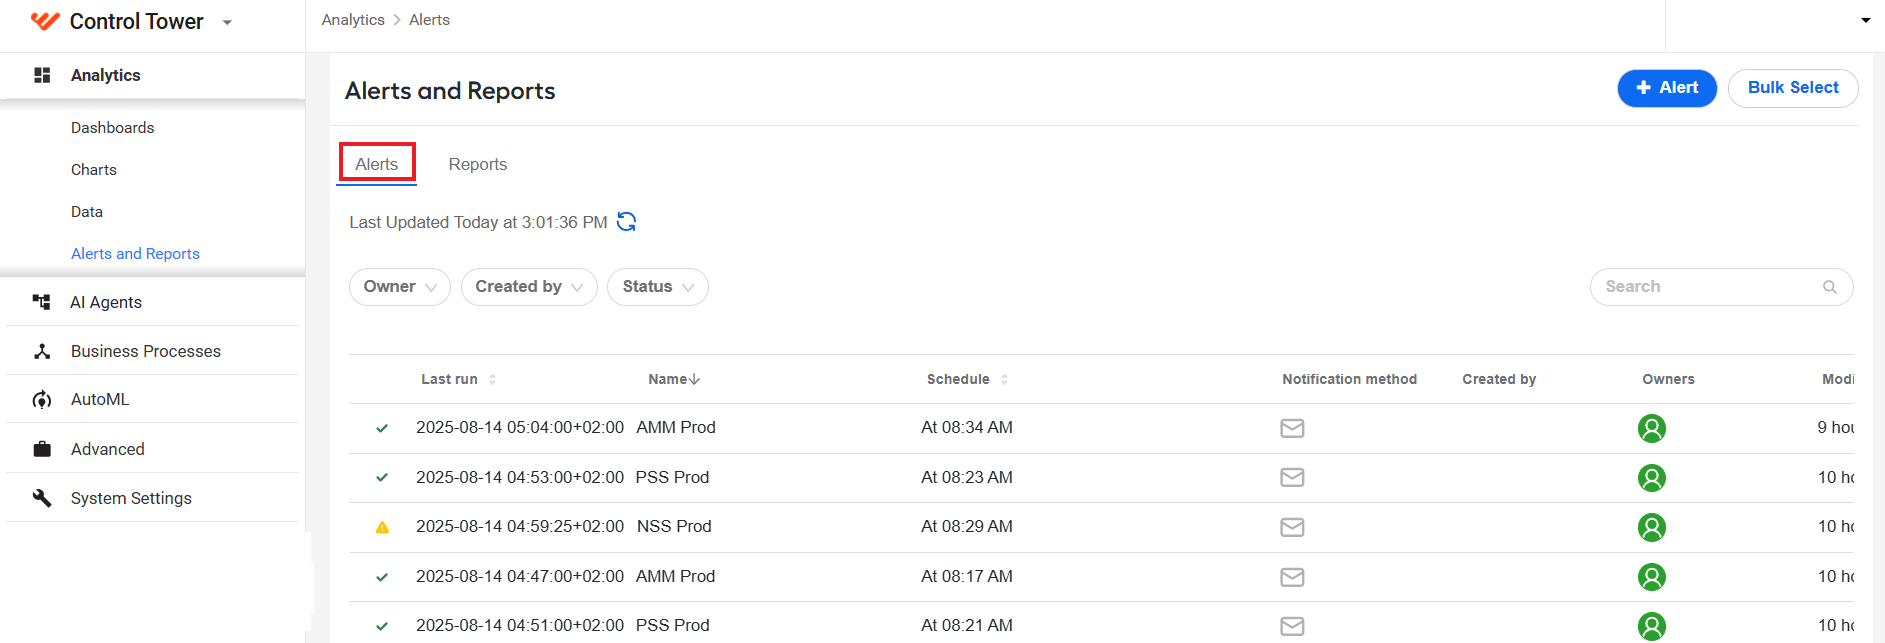Click owner avatar in At 08:34 AM row
The width and height of the screenshot is (1885, 643).
tap(1652, 428)
